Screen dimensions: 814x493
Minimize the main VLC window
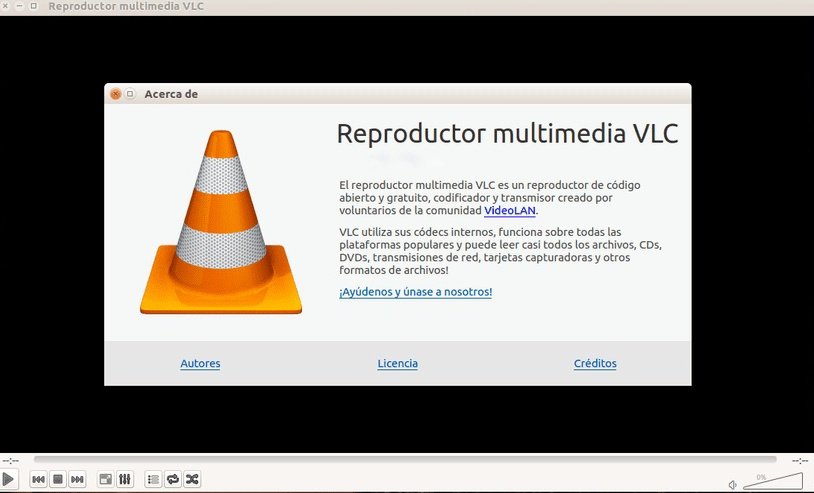(20, 6)
